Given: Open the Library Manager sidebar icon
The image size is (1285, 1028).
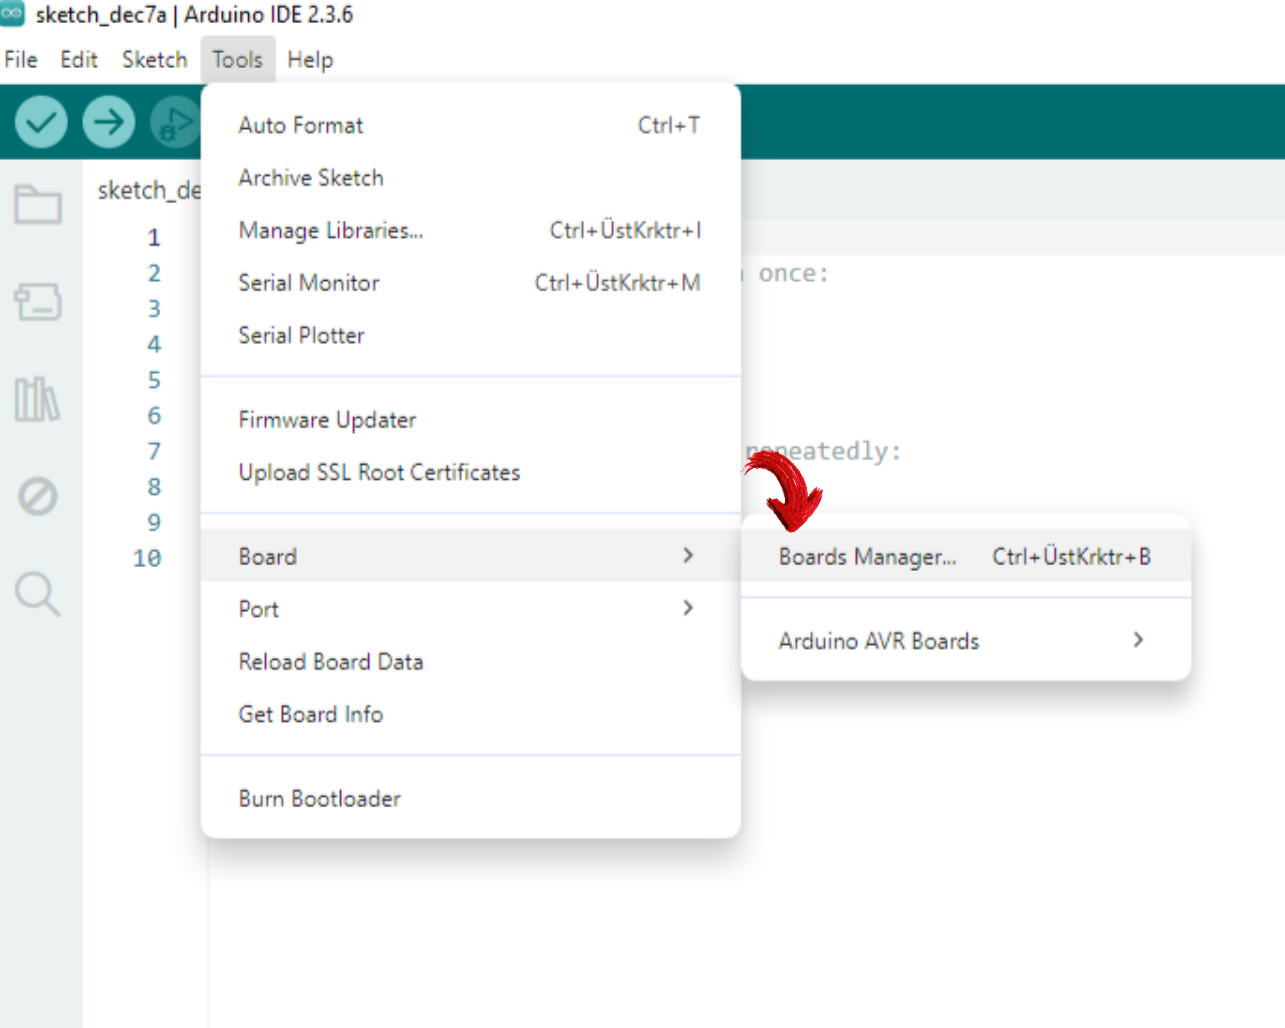Looking at the screenshot, I should (x=37, y=399).
